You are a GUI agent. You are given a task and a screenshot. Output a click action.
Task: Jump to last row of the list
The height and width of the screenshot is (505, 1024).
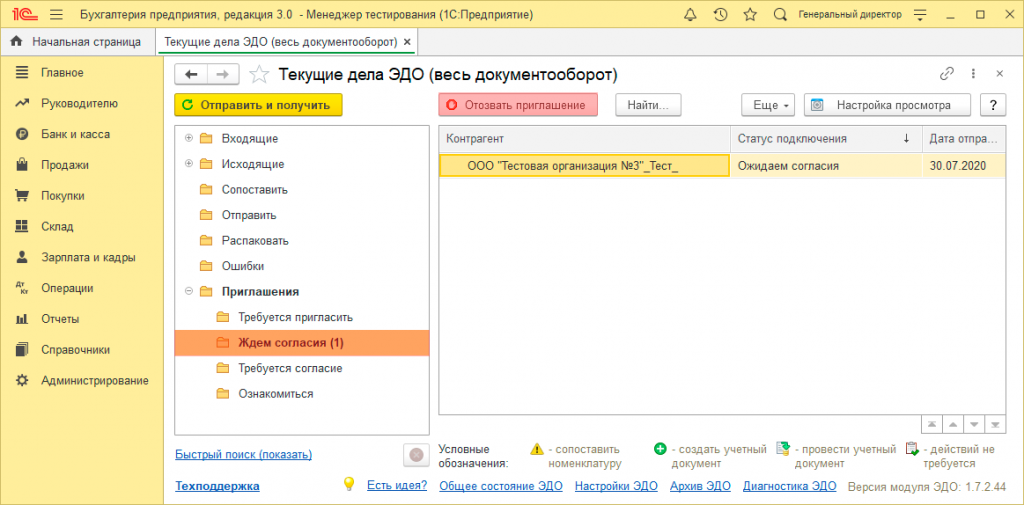click(995, 424)
